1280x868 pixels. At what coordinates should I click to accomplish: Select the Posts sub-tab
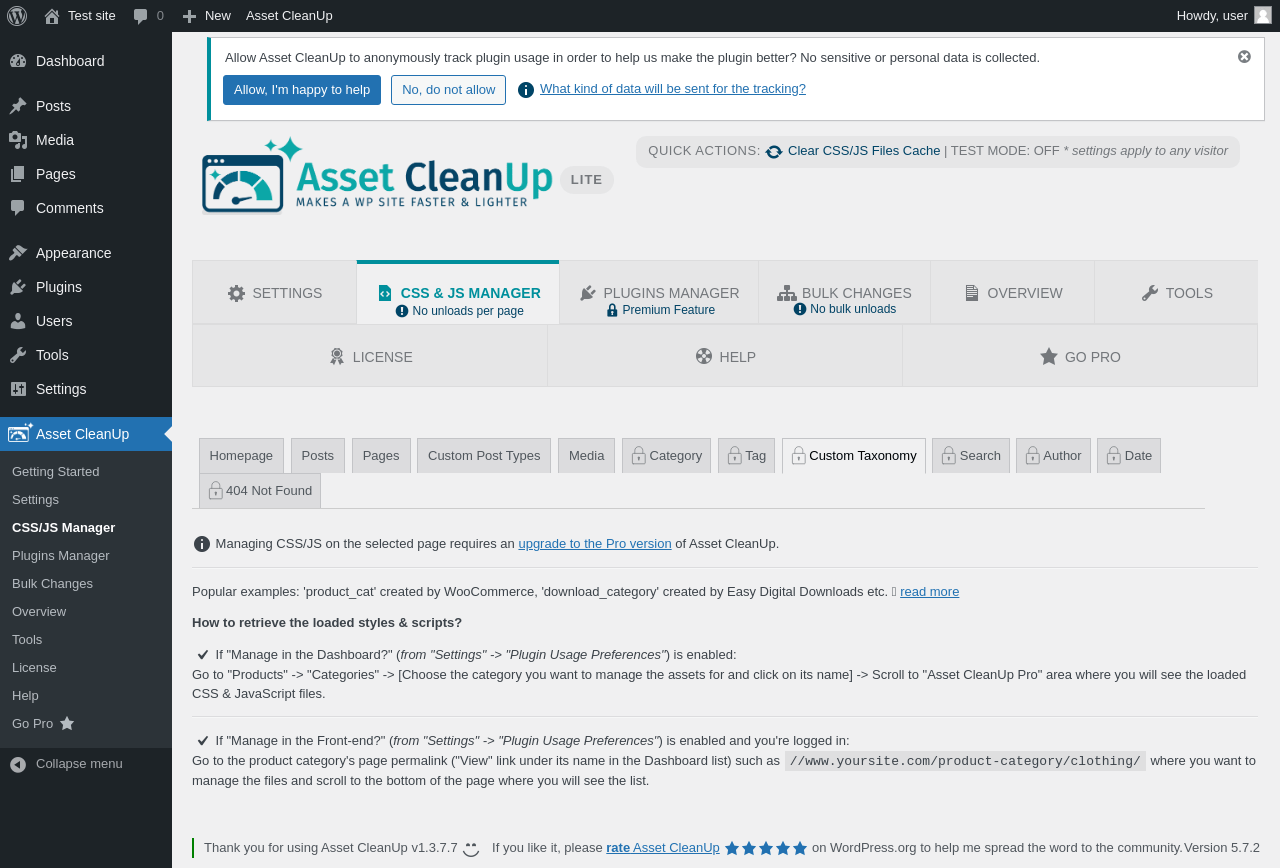tap(318, 456)
